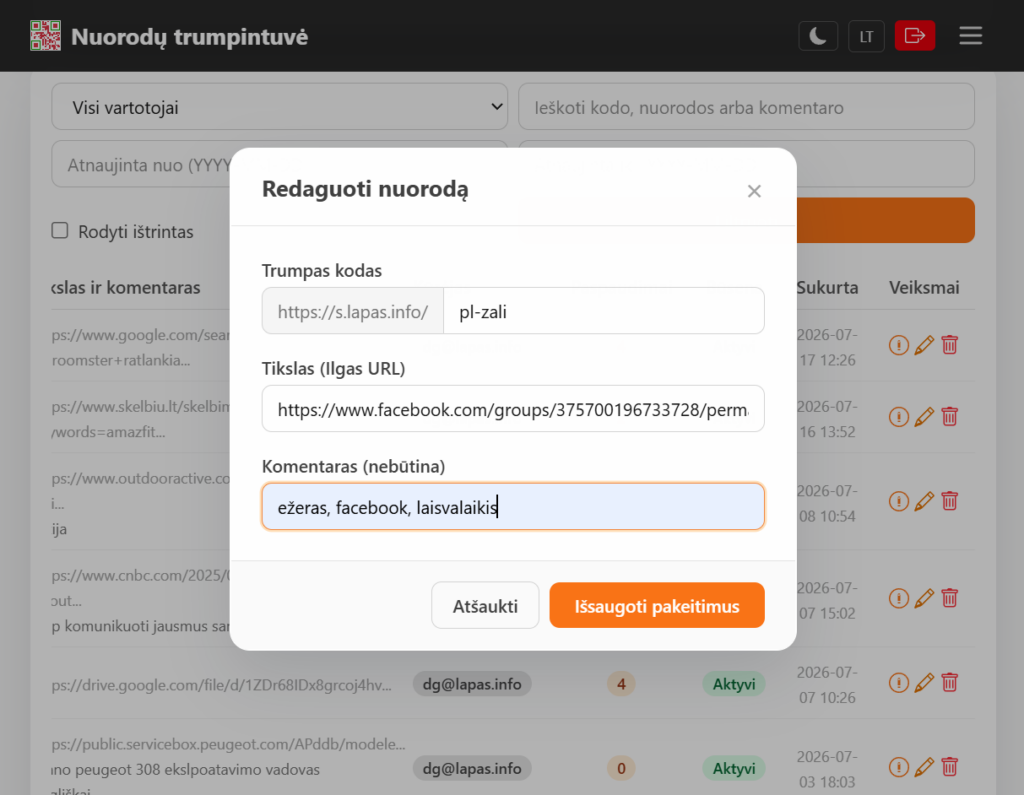
Task: Click the Veiksmai column header
Action: [x=924, y=287]
